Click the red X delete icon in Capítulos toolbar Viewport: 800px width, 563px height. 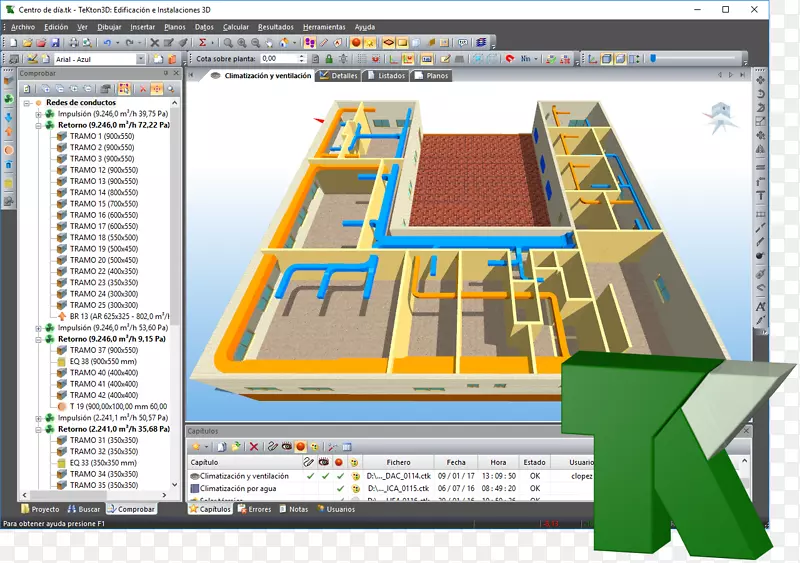[254, 446]
